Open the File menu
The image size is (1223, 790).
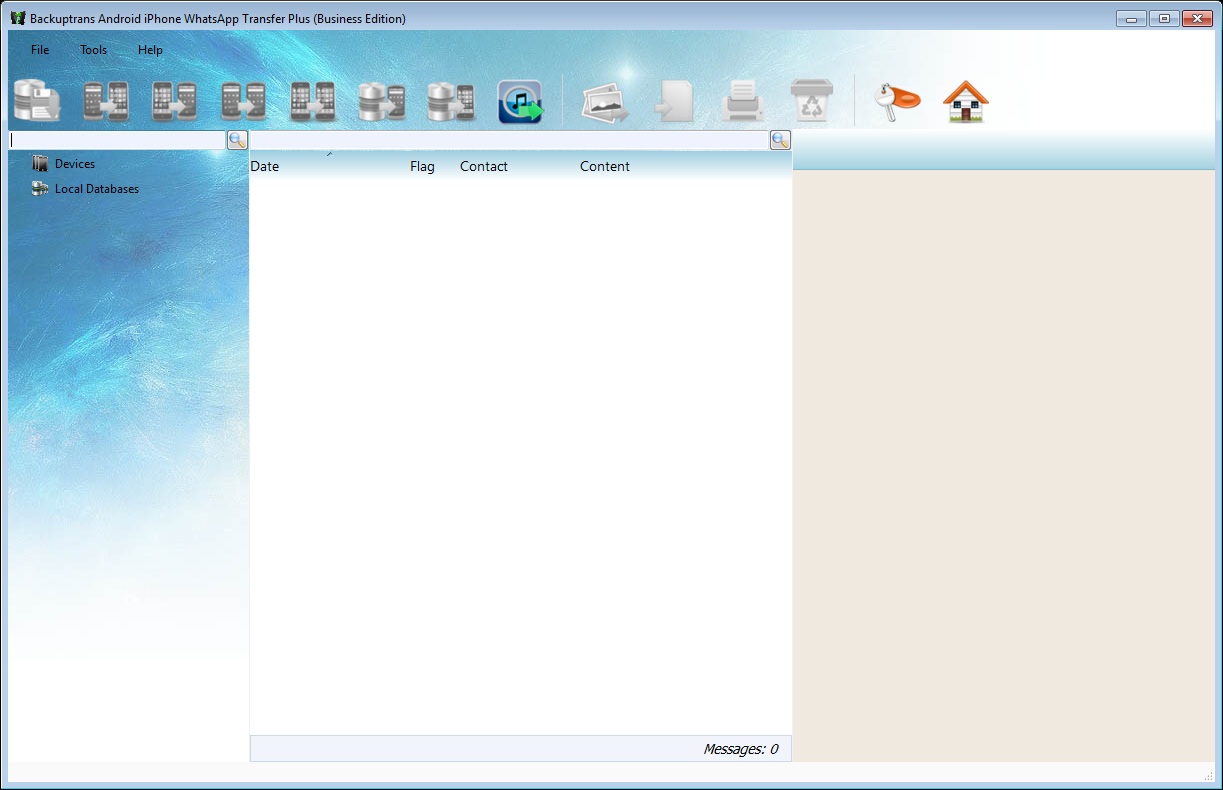[40, 50]
